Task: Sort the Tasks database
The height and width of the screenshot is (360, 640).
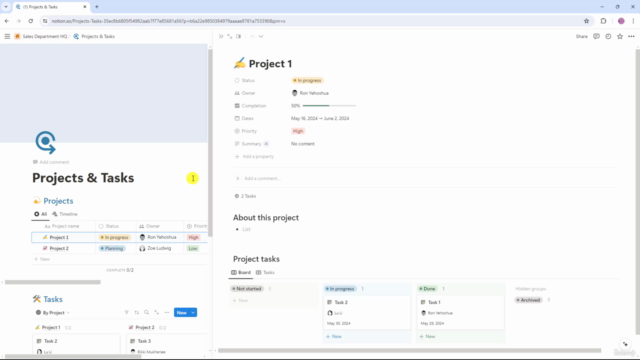Action: 137,313
